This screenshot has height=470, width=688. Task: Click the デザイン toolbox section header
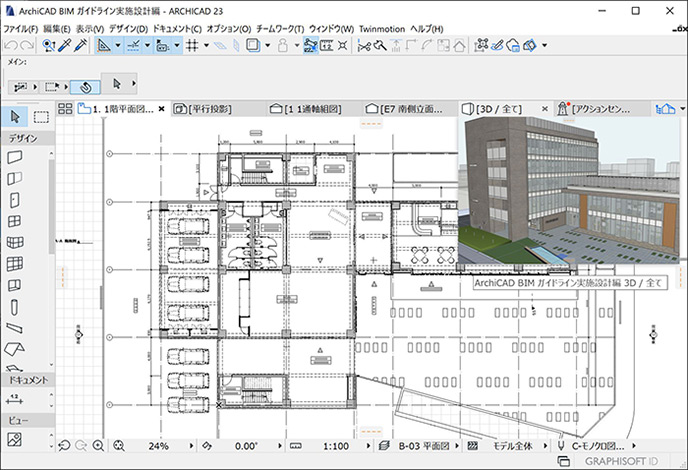tap(27, 138)
